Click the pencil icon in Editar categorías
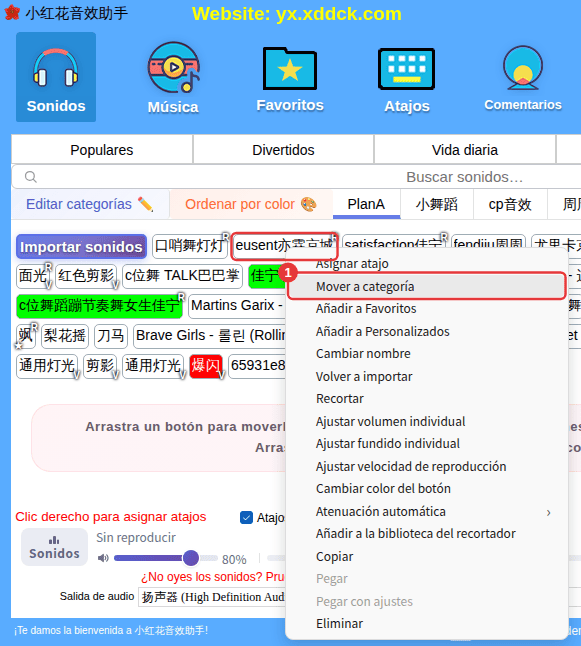This screenshot has height=646, width=581. pyautogui.click(x=145, y=204)
